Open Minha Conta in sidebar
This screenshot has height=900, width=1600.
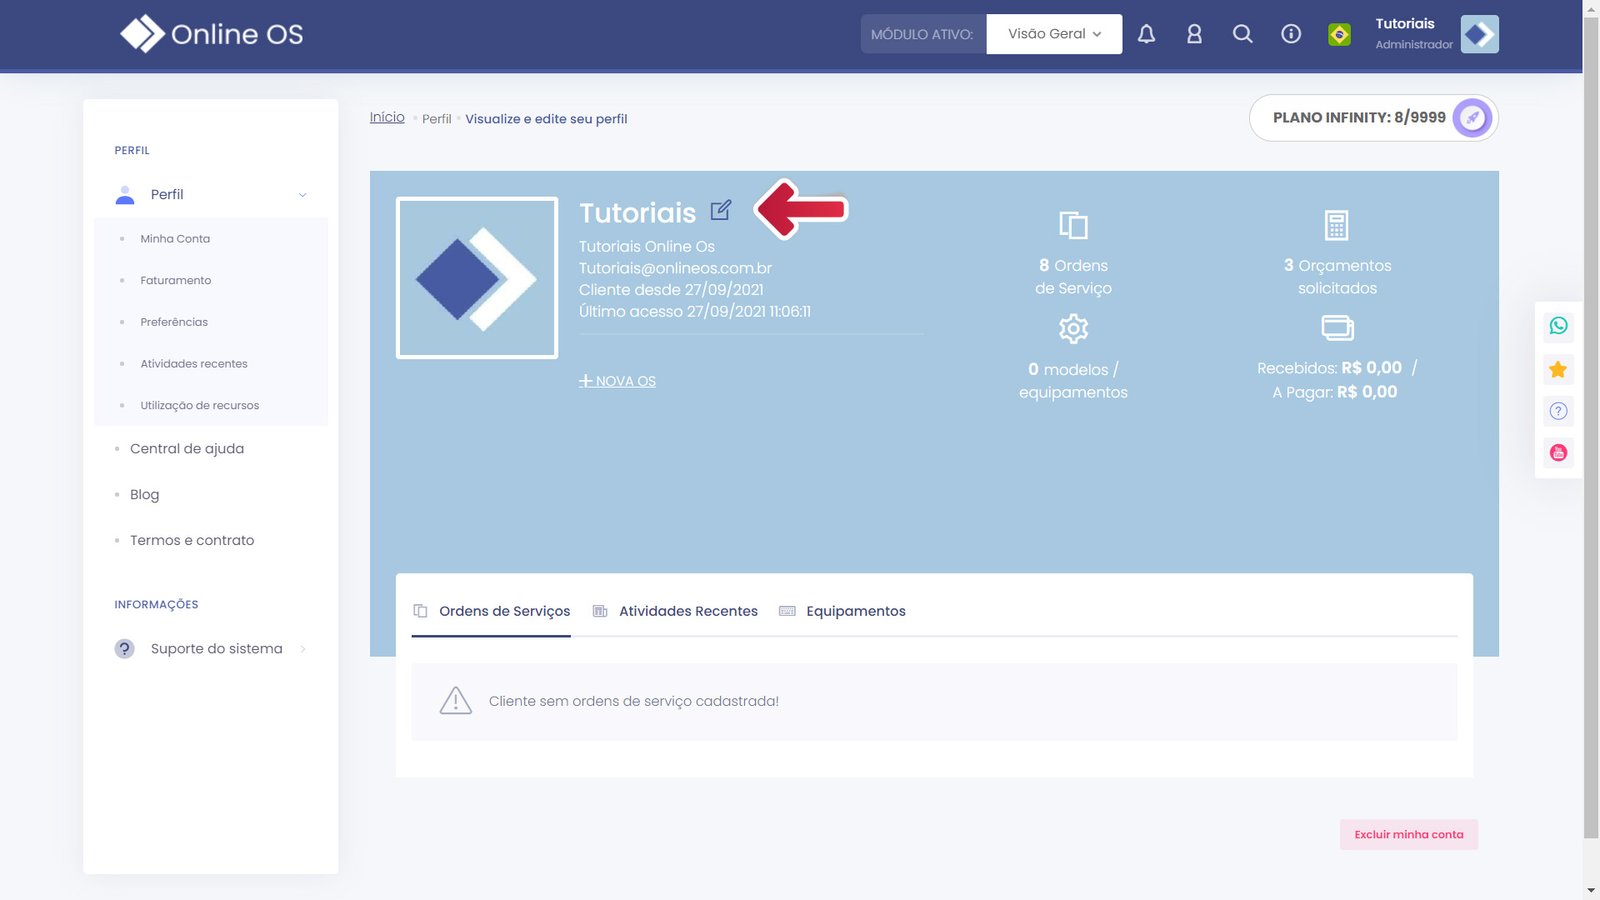[x=175, y=239]
